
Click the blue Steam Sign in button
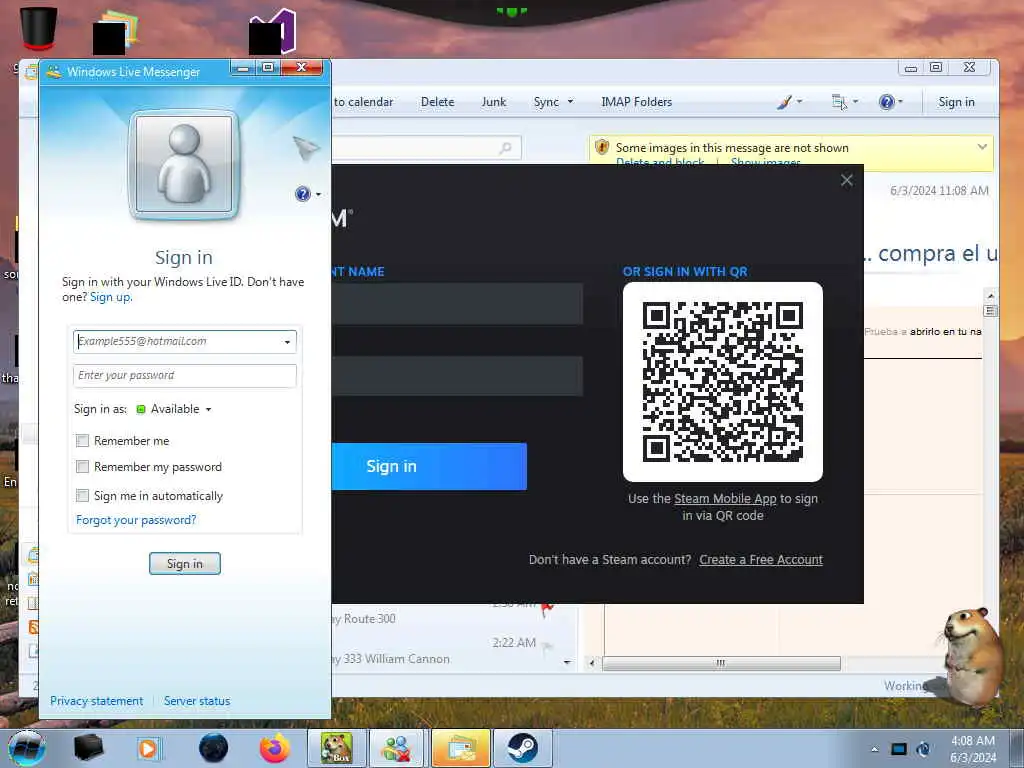[429, 466]
